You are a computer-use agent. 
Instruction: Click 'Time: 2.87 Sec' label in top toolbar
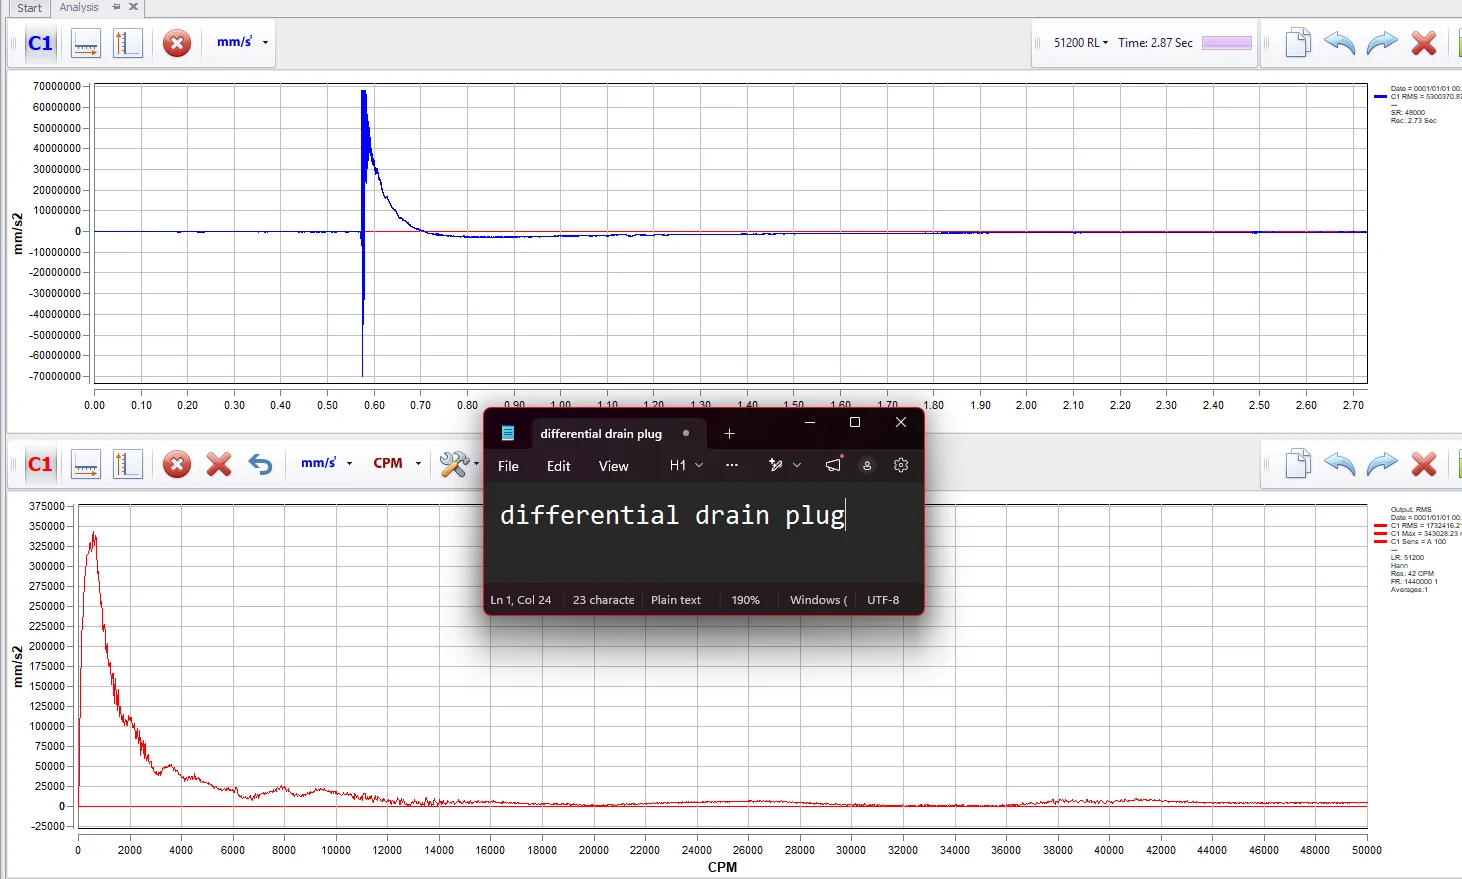click(1155, 43)
